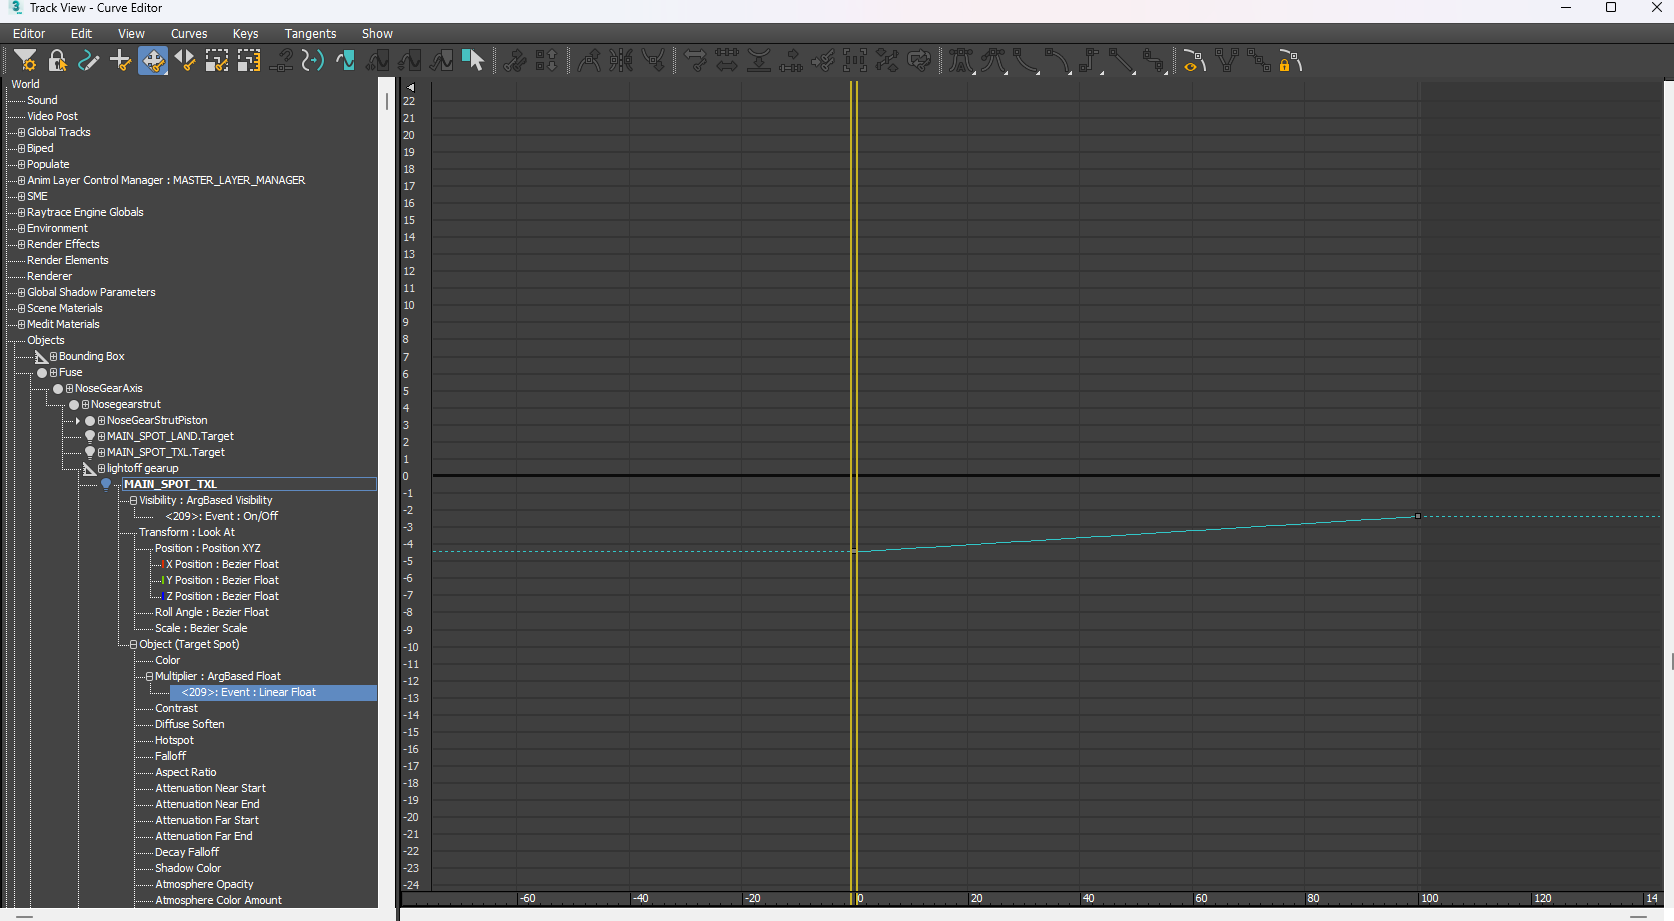The width and height of the screenshot is (1674, 921).
Task: Open the Keys menu
Action: click(245, 33)
